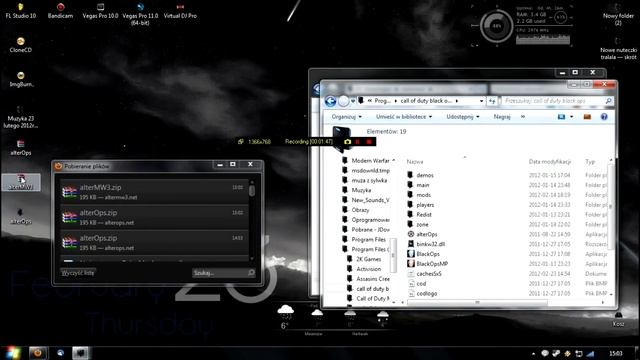
Task: Toggle the Explorer preview pane icon
Action: pos(587,117)
